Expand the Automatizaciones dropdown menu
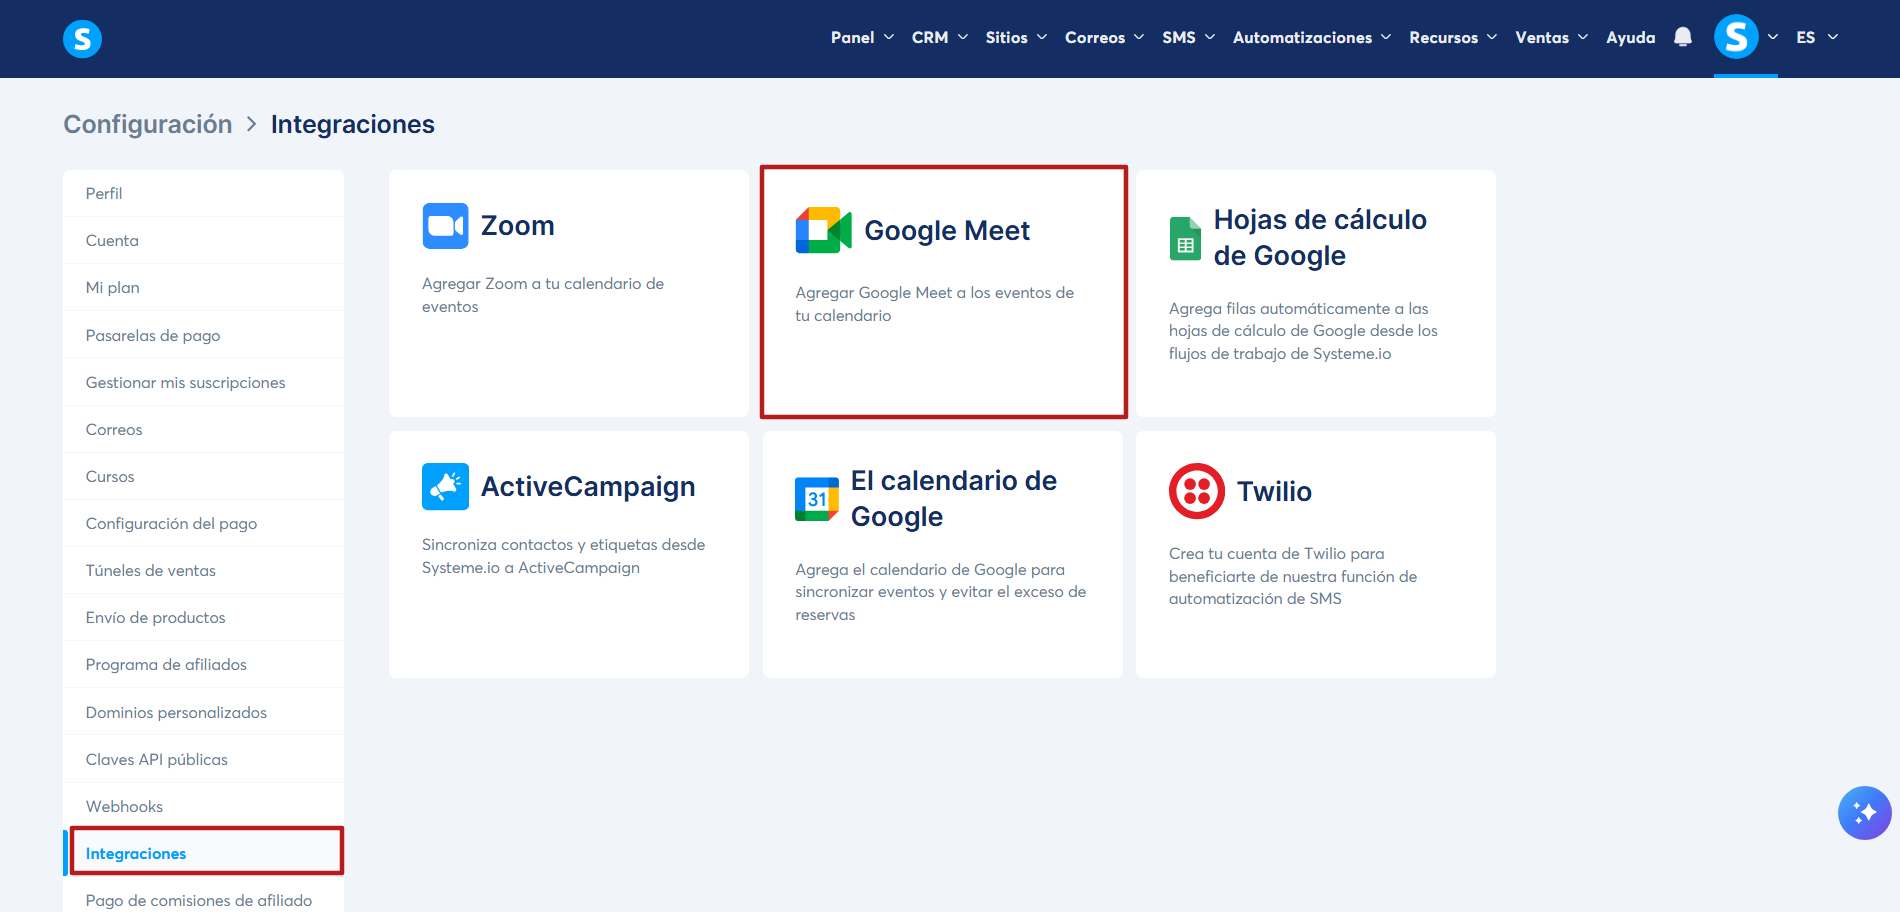The image size is (1900, 912). pyautogui.click(x=1312, y=37)
